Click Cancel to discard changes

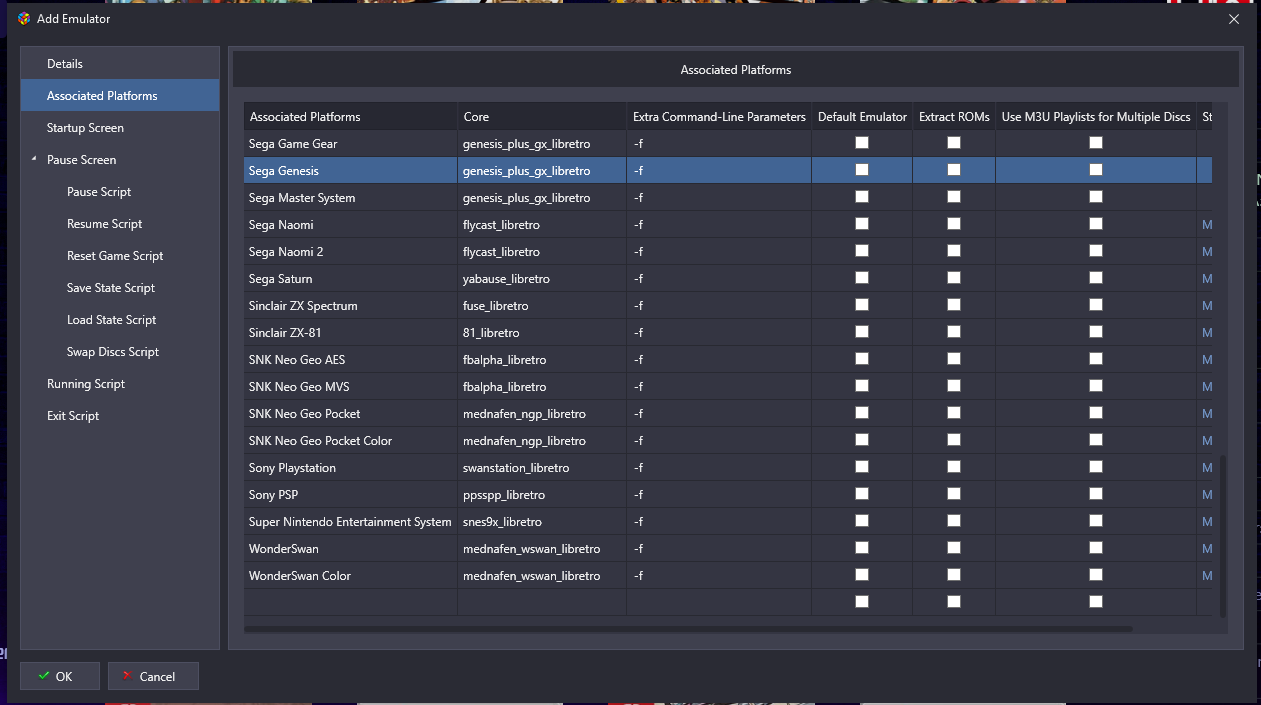tap(153, 676)
